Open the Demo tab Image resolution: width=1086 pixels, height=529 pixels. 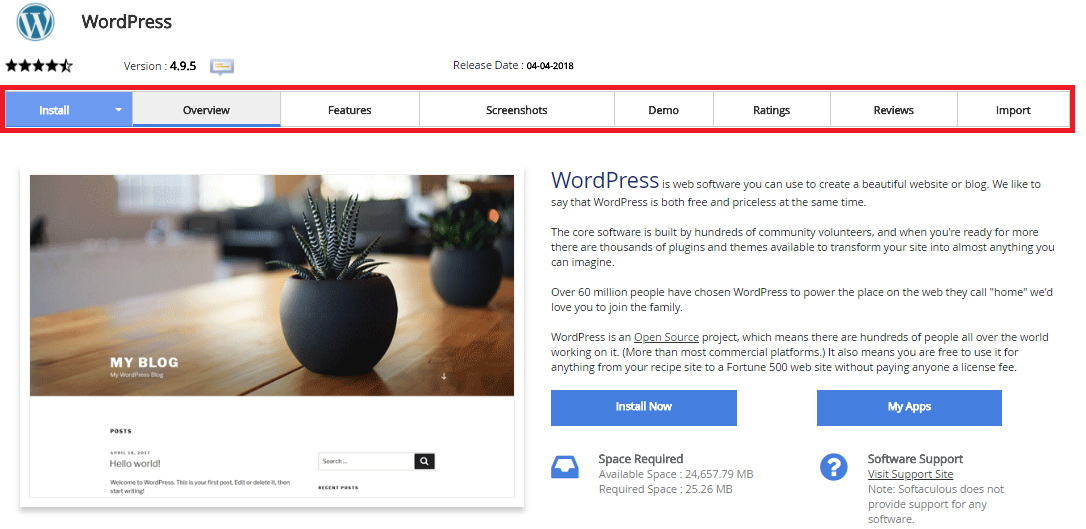(x=664, y=109)
